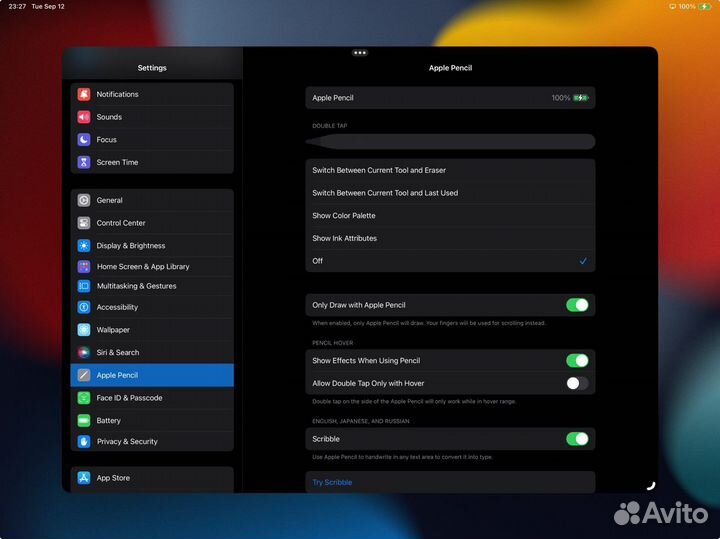This screenshot has height=539, width=720.
Task: Open Home Screen & App Library row
Action: pos(152,266)
